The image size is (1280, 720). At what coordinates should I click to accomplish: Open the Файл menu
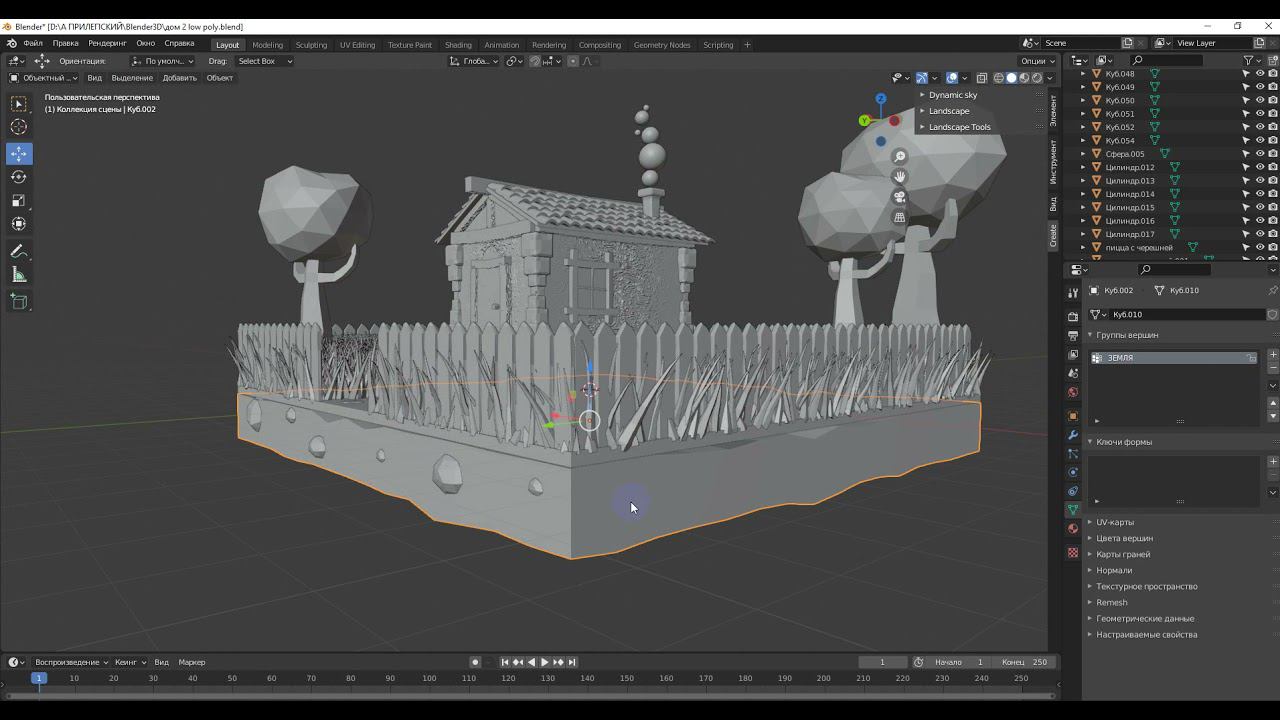tap(33, 44)
